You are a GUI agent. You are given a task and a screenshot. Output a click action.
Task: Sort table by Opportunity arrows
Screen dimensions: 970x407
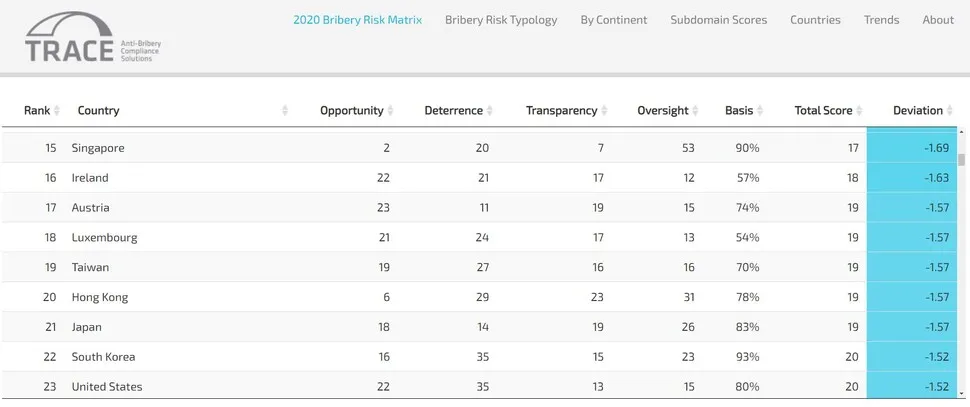coord(391,111)
